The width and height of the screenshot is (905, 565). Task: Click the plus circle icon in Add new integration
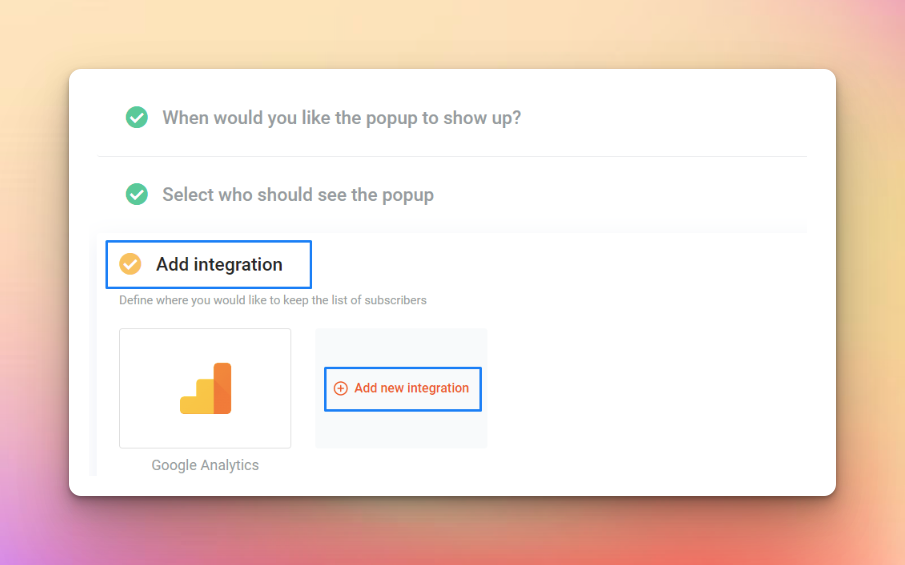(x=341, y=388)
